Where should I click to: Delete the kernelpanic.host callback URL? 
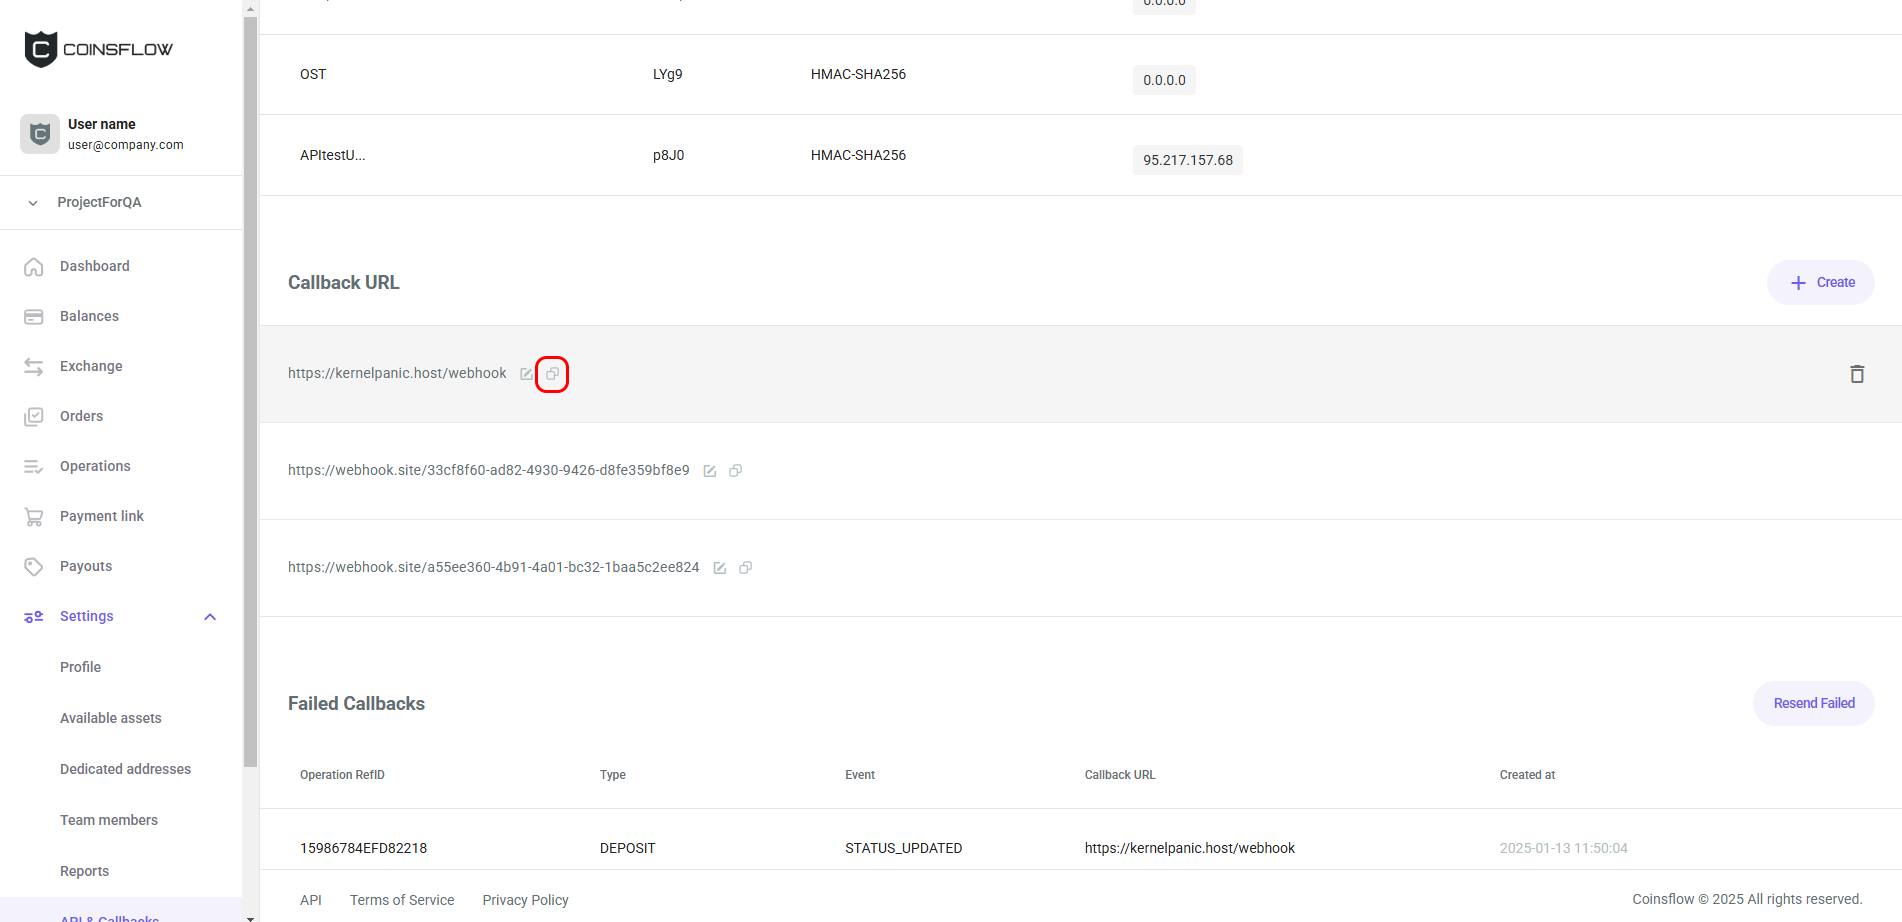click(1856, 374)
